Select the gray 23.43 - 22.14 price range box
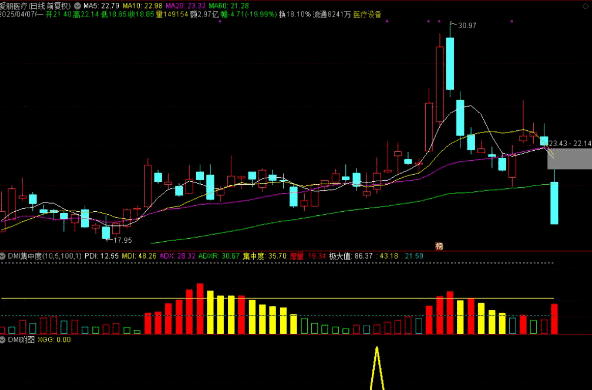The height and width of the screenshot is (390, 592). pos(569,158)
